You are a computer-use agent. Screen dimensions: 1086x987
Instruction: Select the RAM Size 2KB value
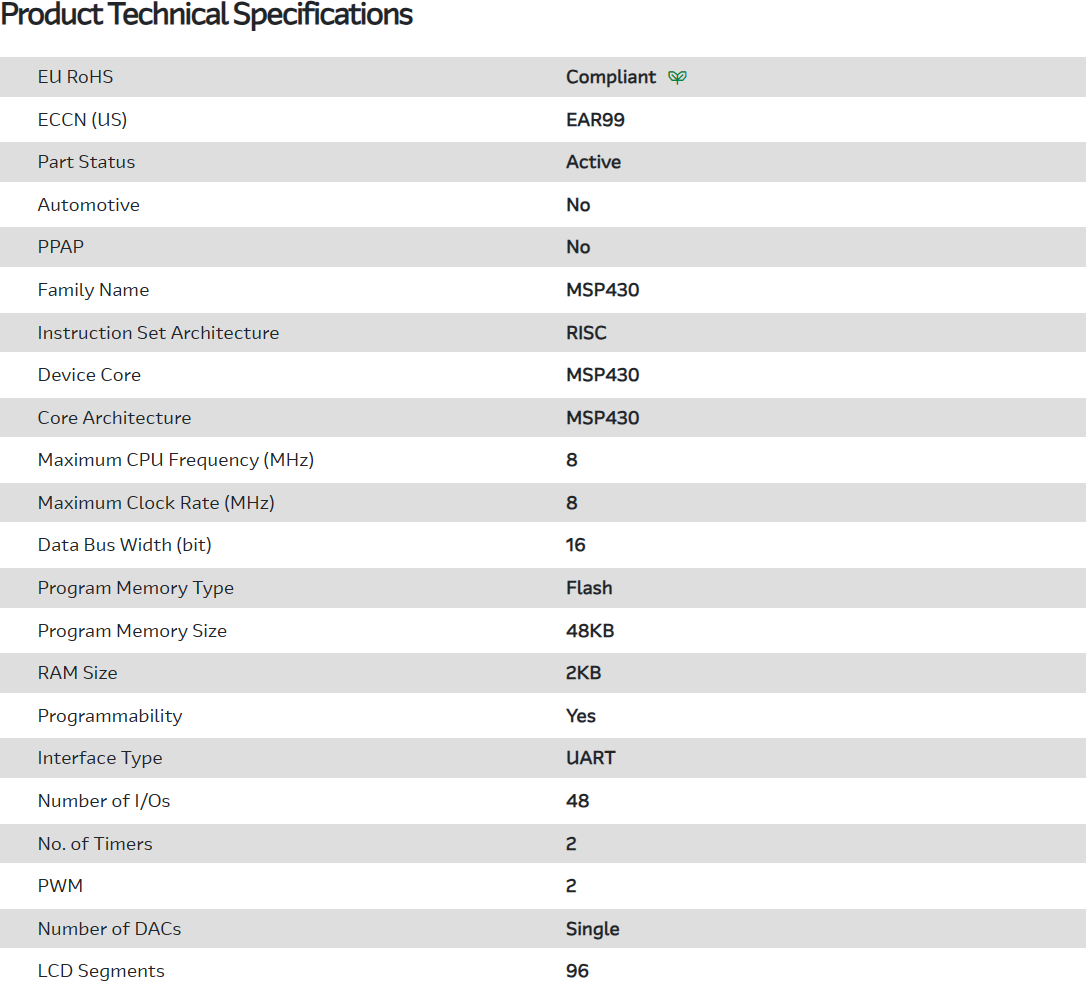tap(583, 673)
